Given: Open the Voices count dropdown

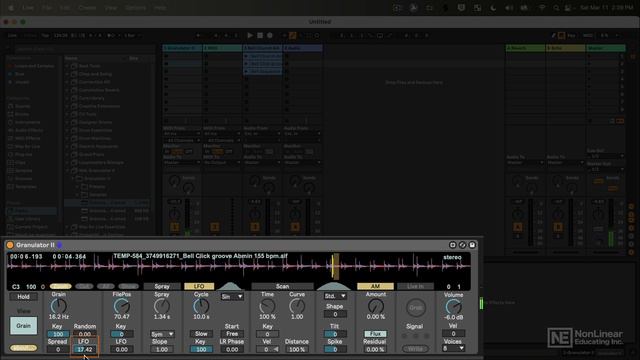Looking at the screenshot, I should [453, 348].
